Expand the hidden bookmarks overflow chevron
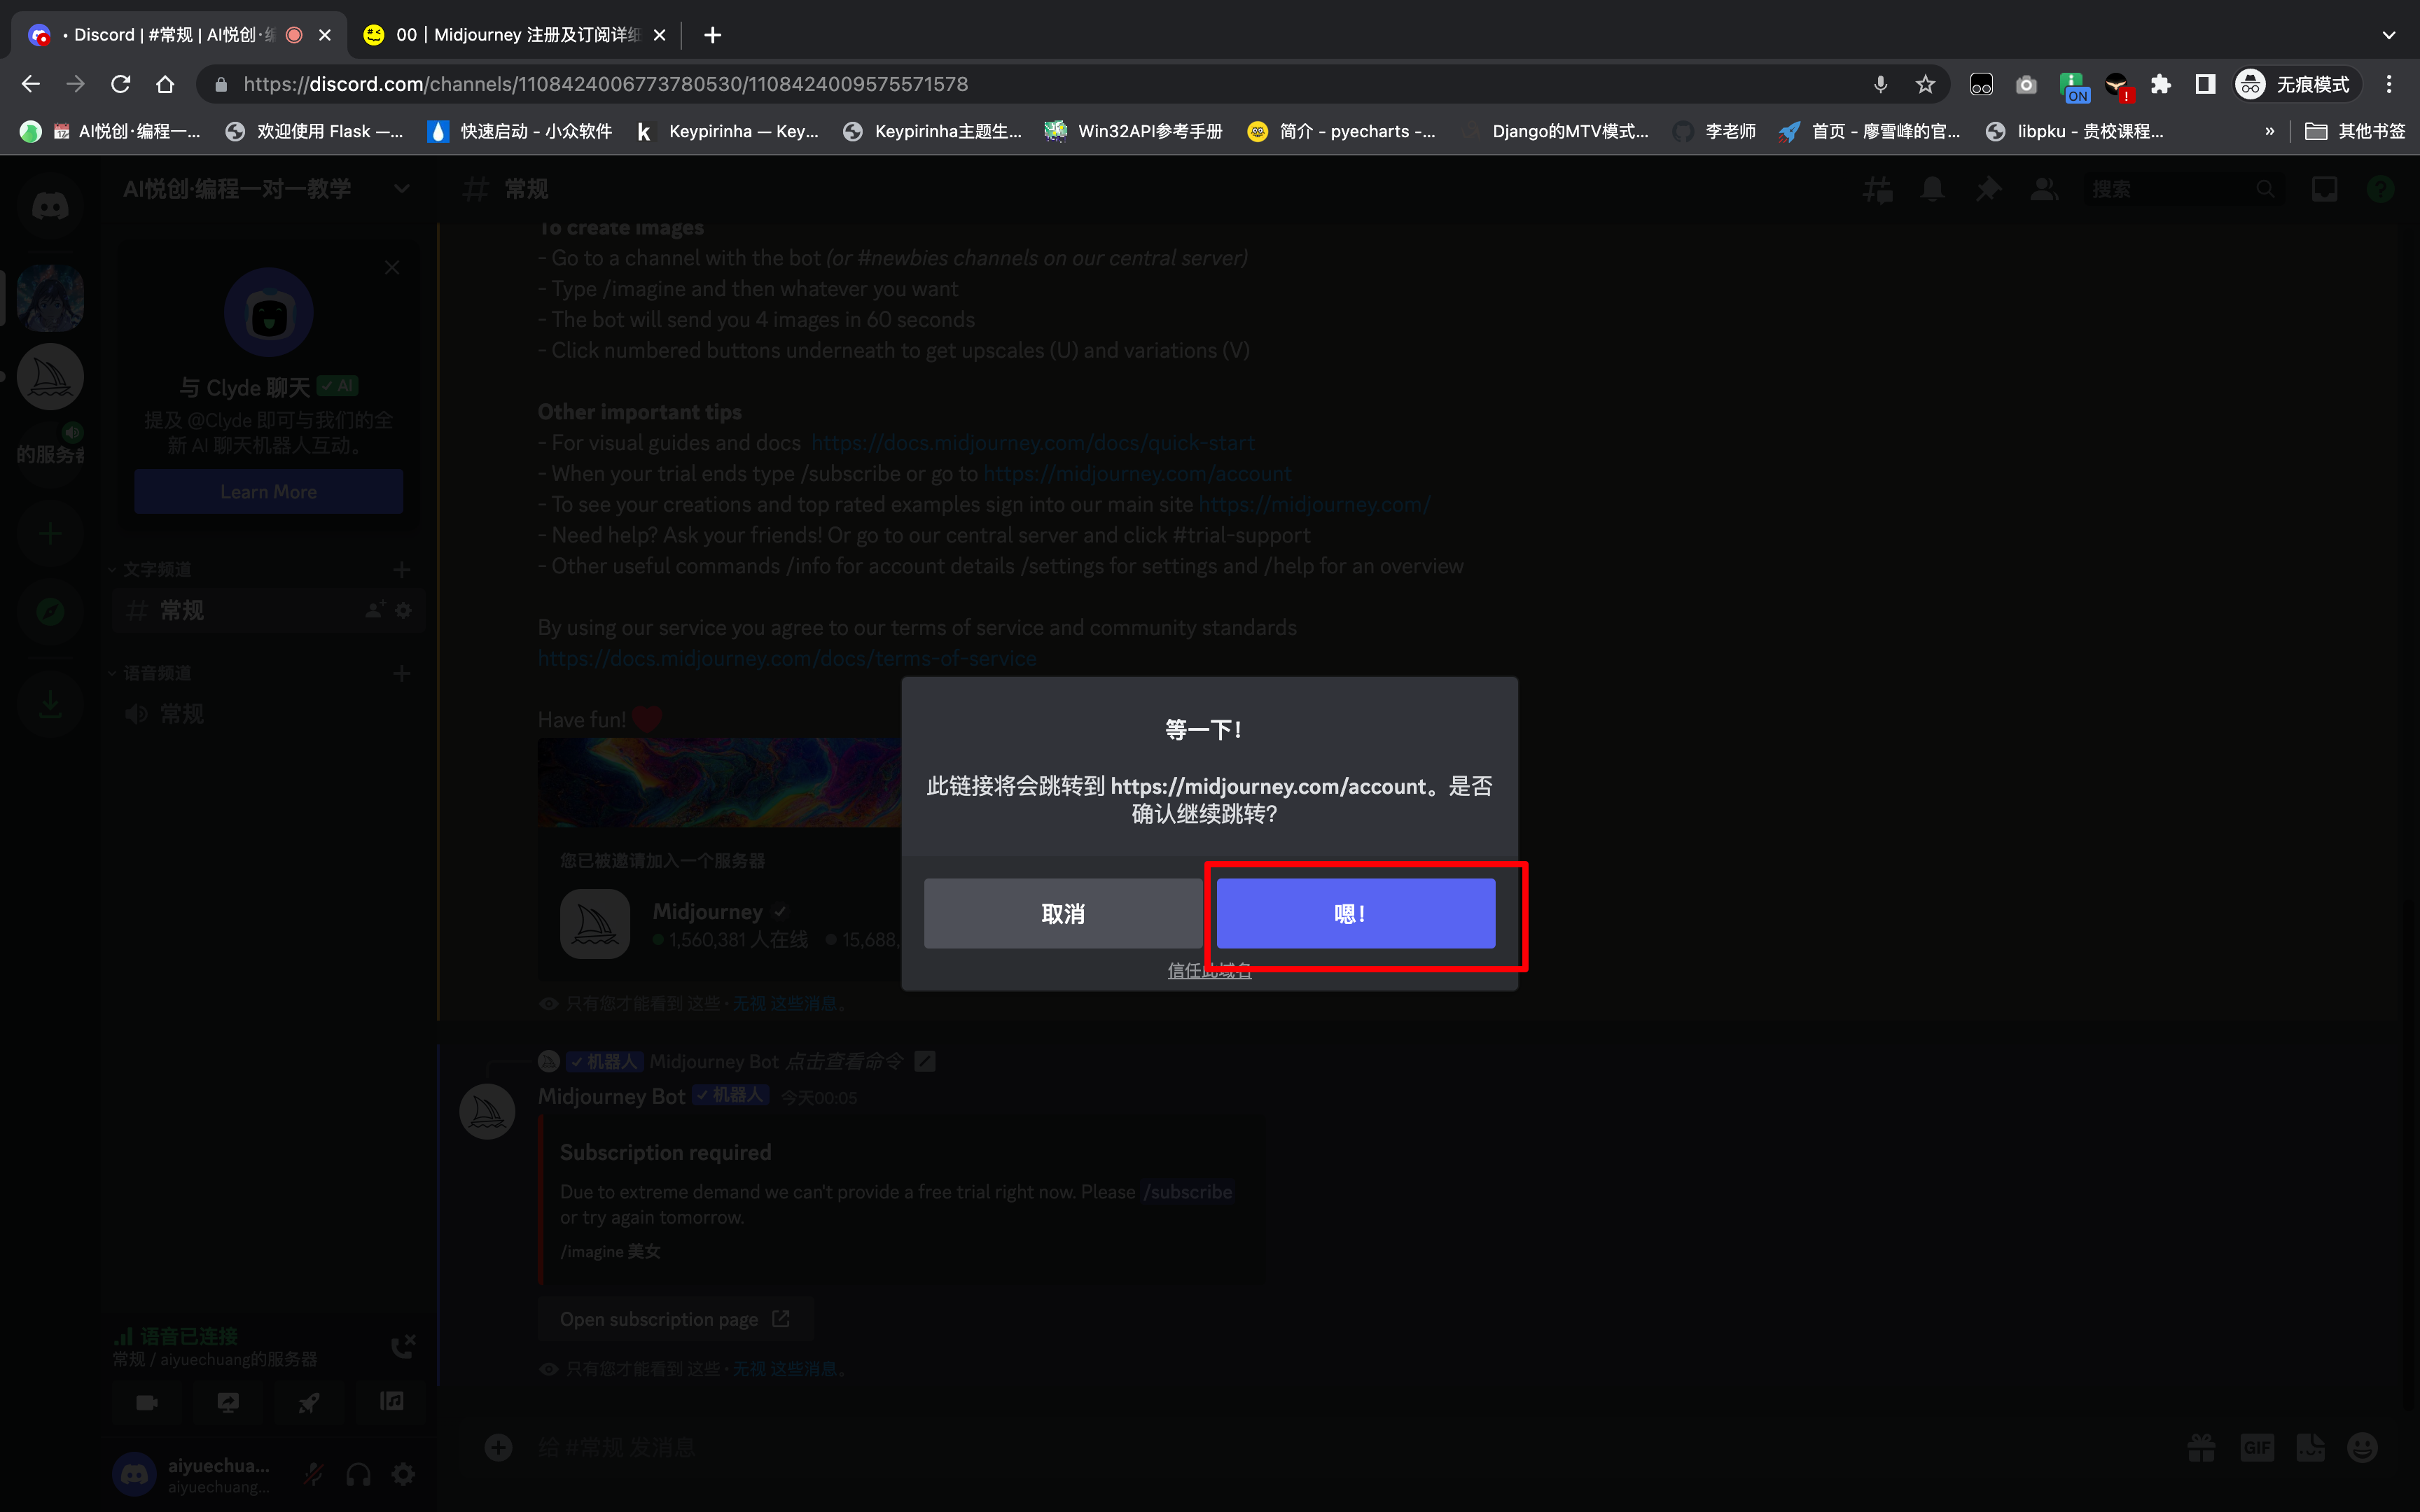 coord(2269,131)
